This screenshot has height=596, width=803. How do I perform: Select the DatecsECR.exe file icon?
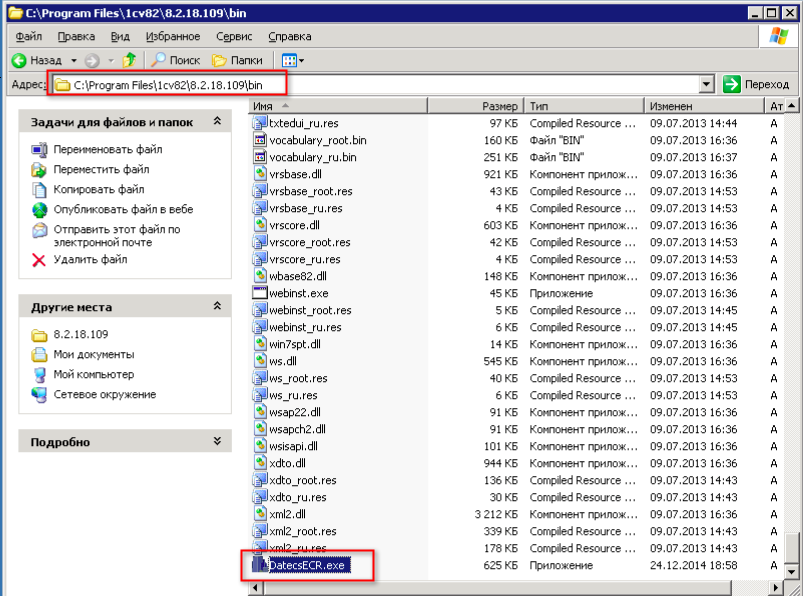coord(260,565)
